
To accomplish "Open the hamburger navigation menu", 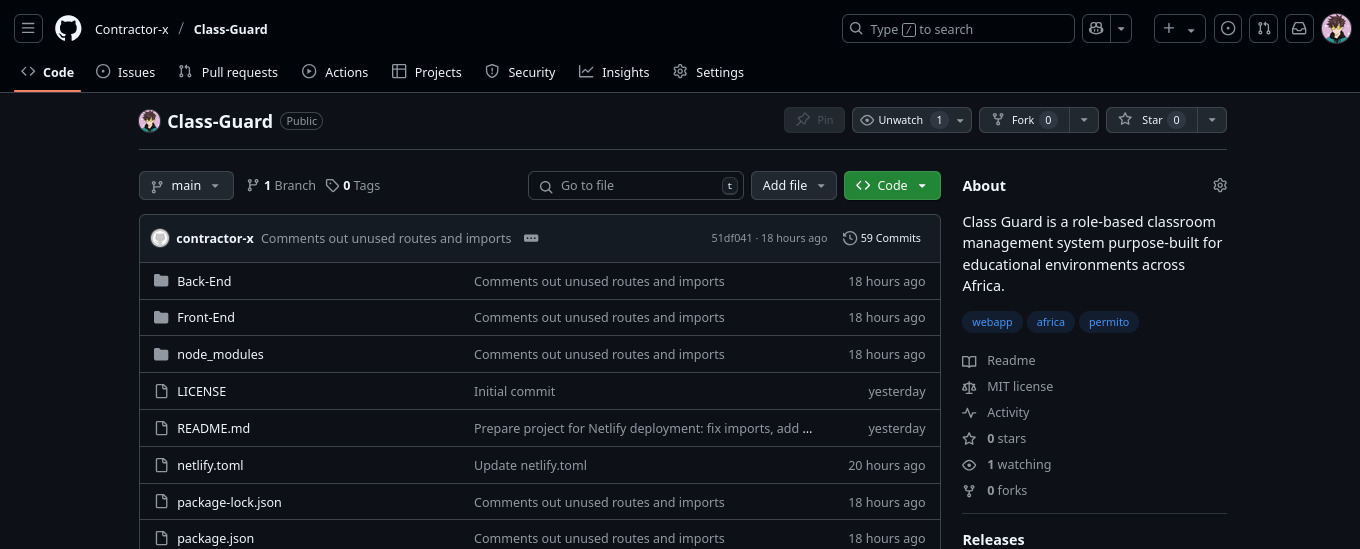I will [x=28, y=29].
